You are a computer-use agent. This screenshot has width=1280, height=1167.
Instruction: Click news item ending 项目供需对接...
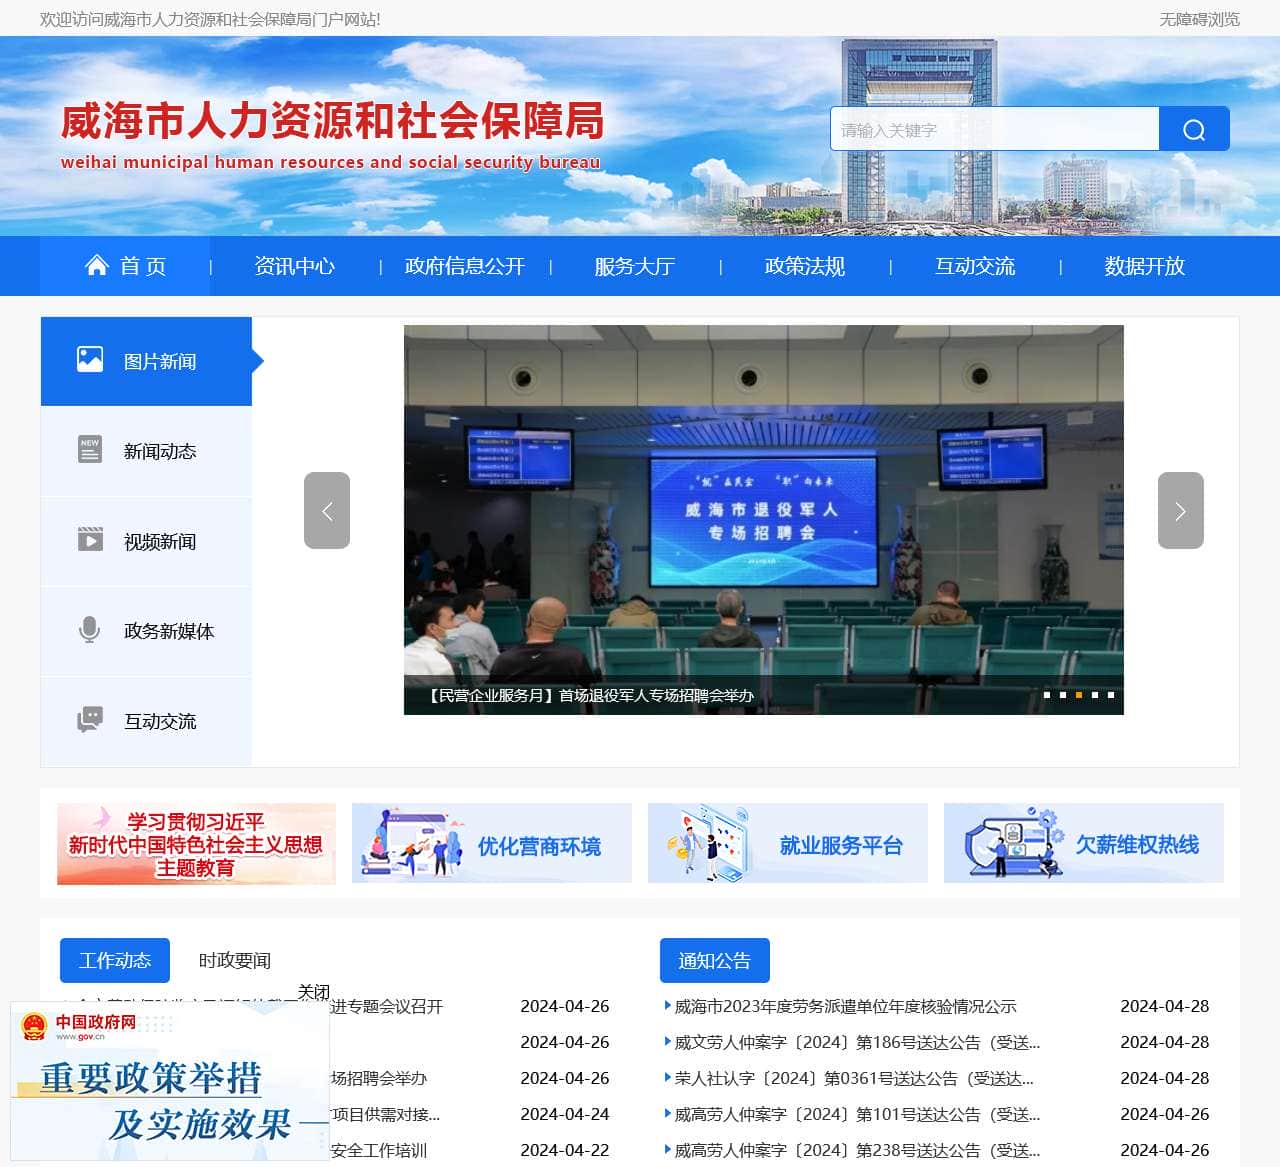tap(385, 1114)
